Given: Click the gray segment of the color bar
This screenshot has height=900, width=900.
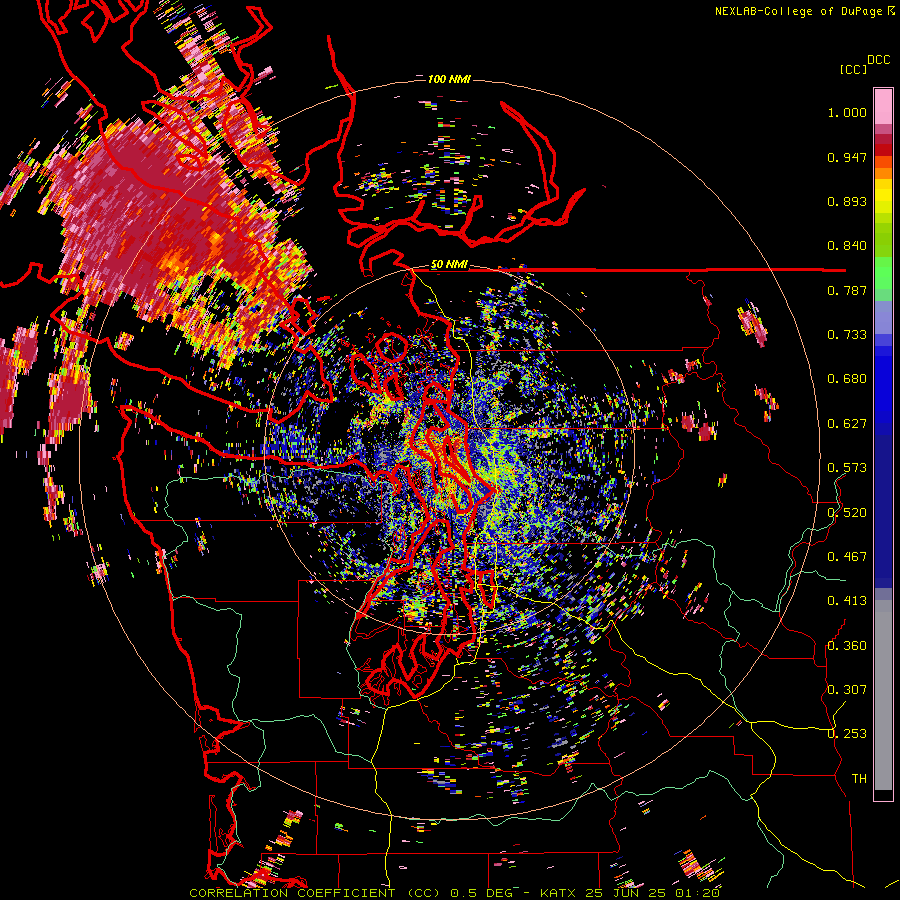Looking at the screenshot, I should click(x=883, y=695).
